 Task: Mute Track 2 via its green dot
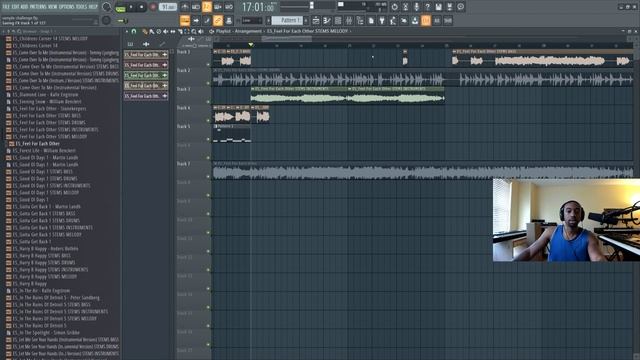tap(208, 83)
